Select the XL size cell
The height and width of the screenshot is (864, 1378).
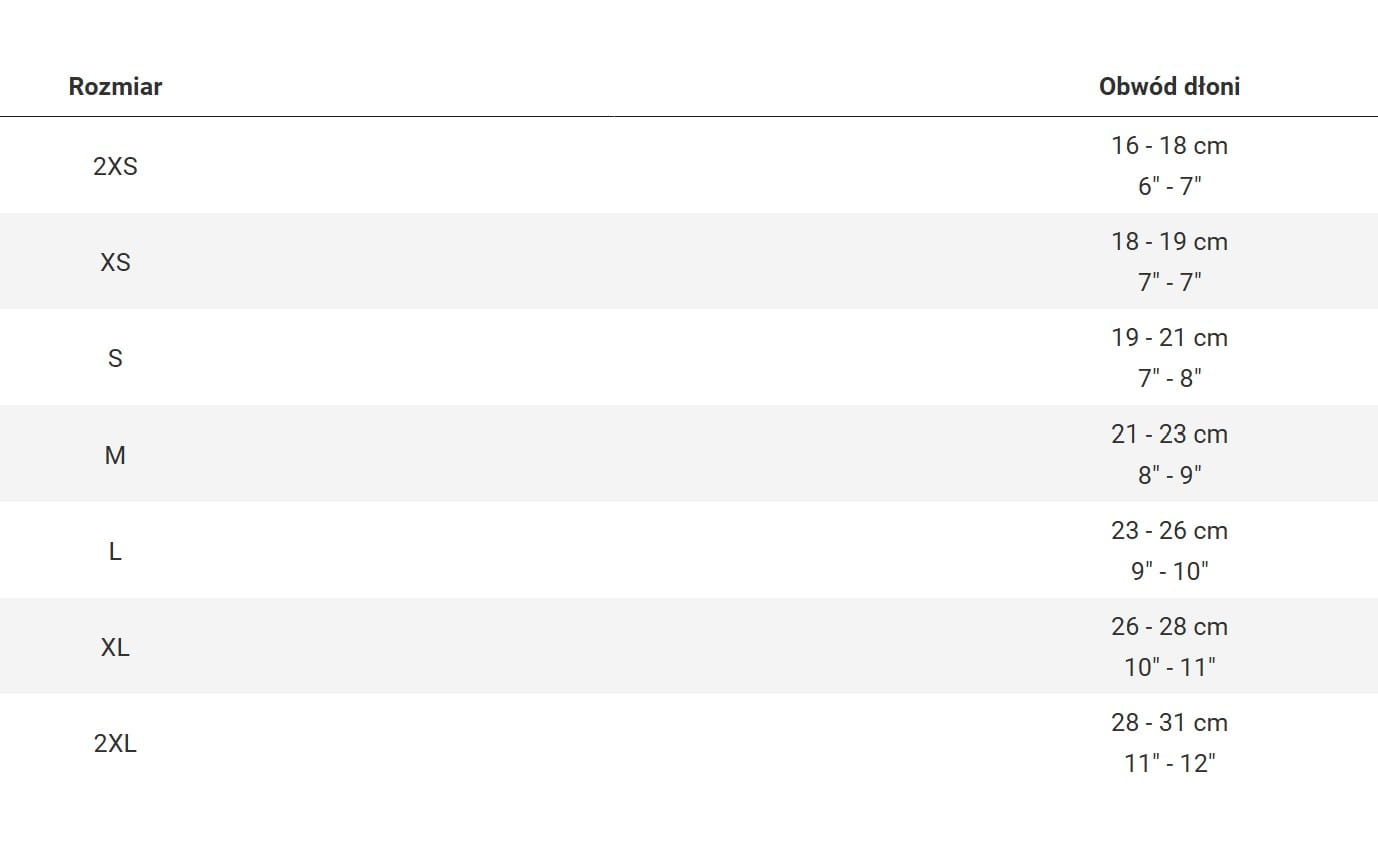tap(115, 647)
